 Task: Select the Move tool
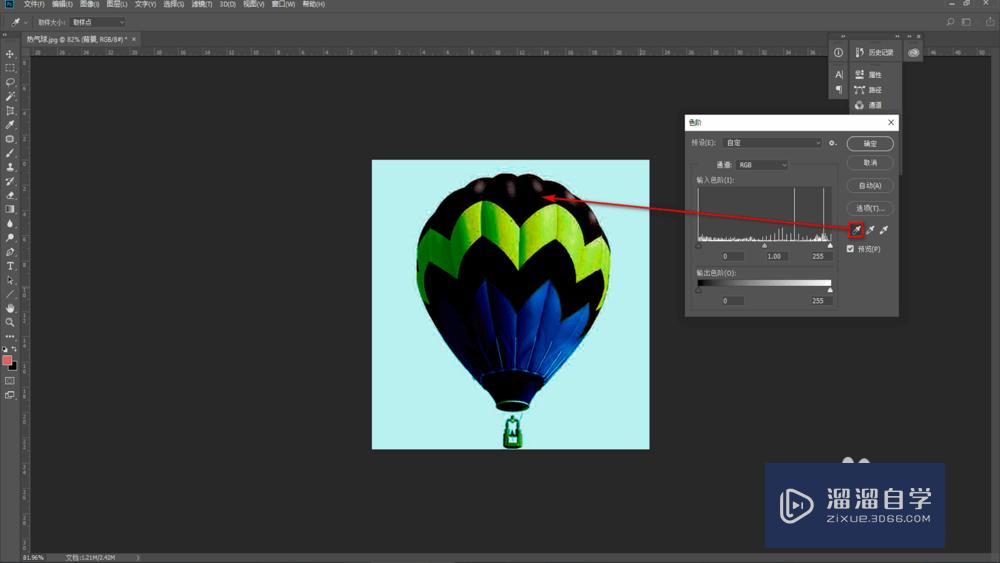coord(10,54)
